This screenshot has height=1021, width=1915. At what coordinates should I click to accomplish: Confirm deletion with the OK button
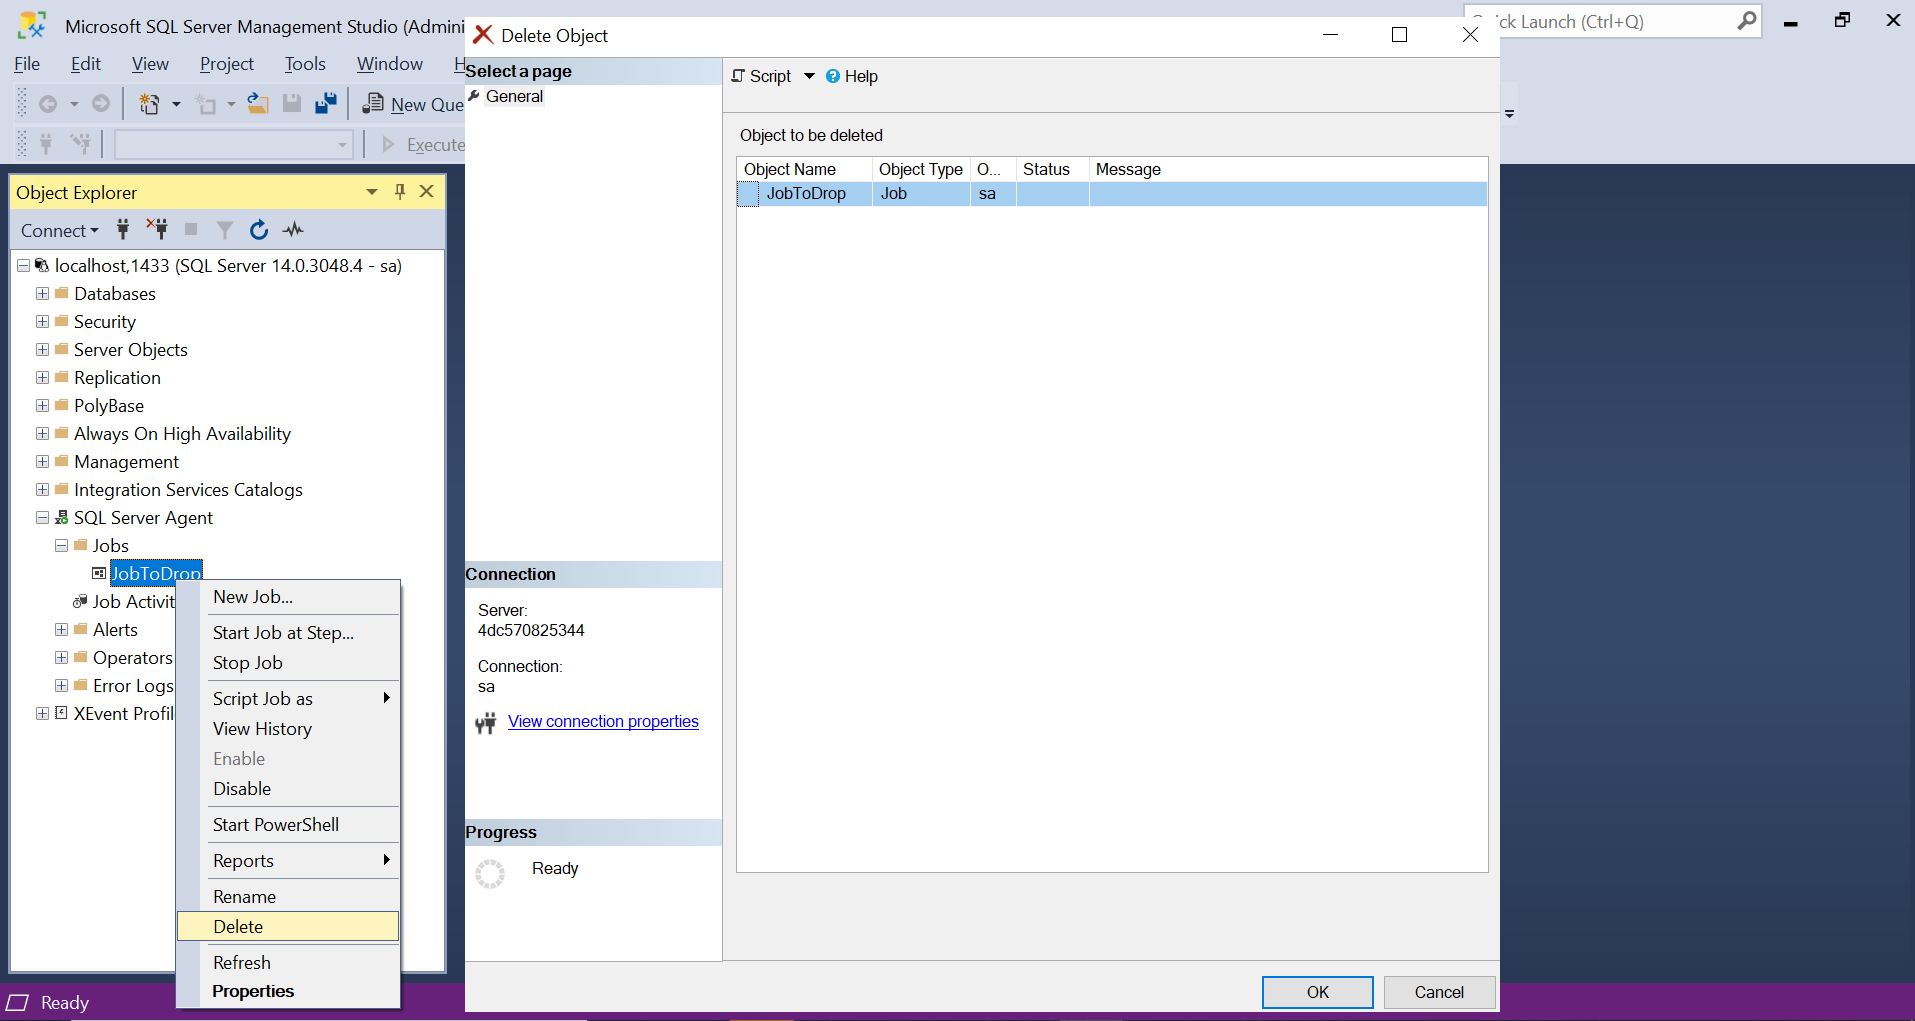(x=1316, y=992)
